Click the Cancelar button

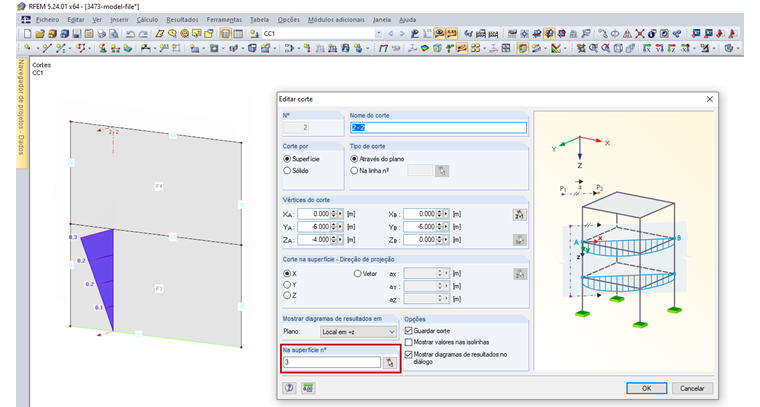691,387
